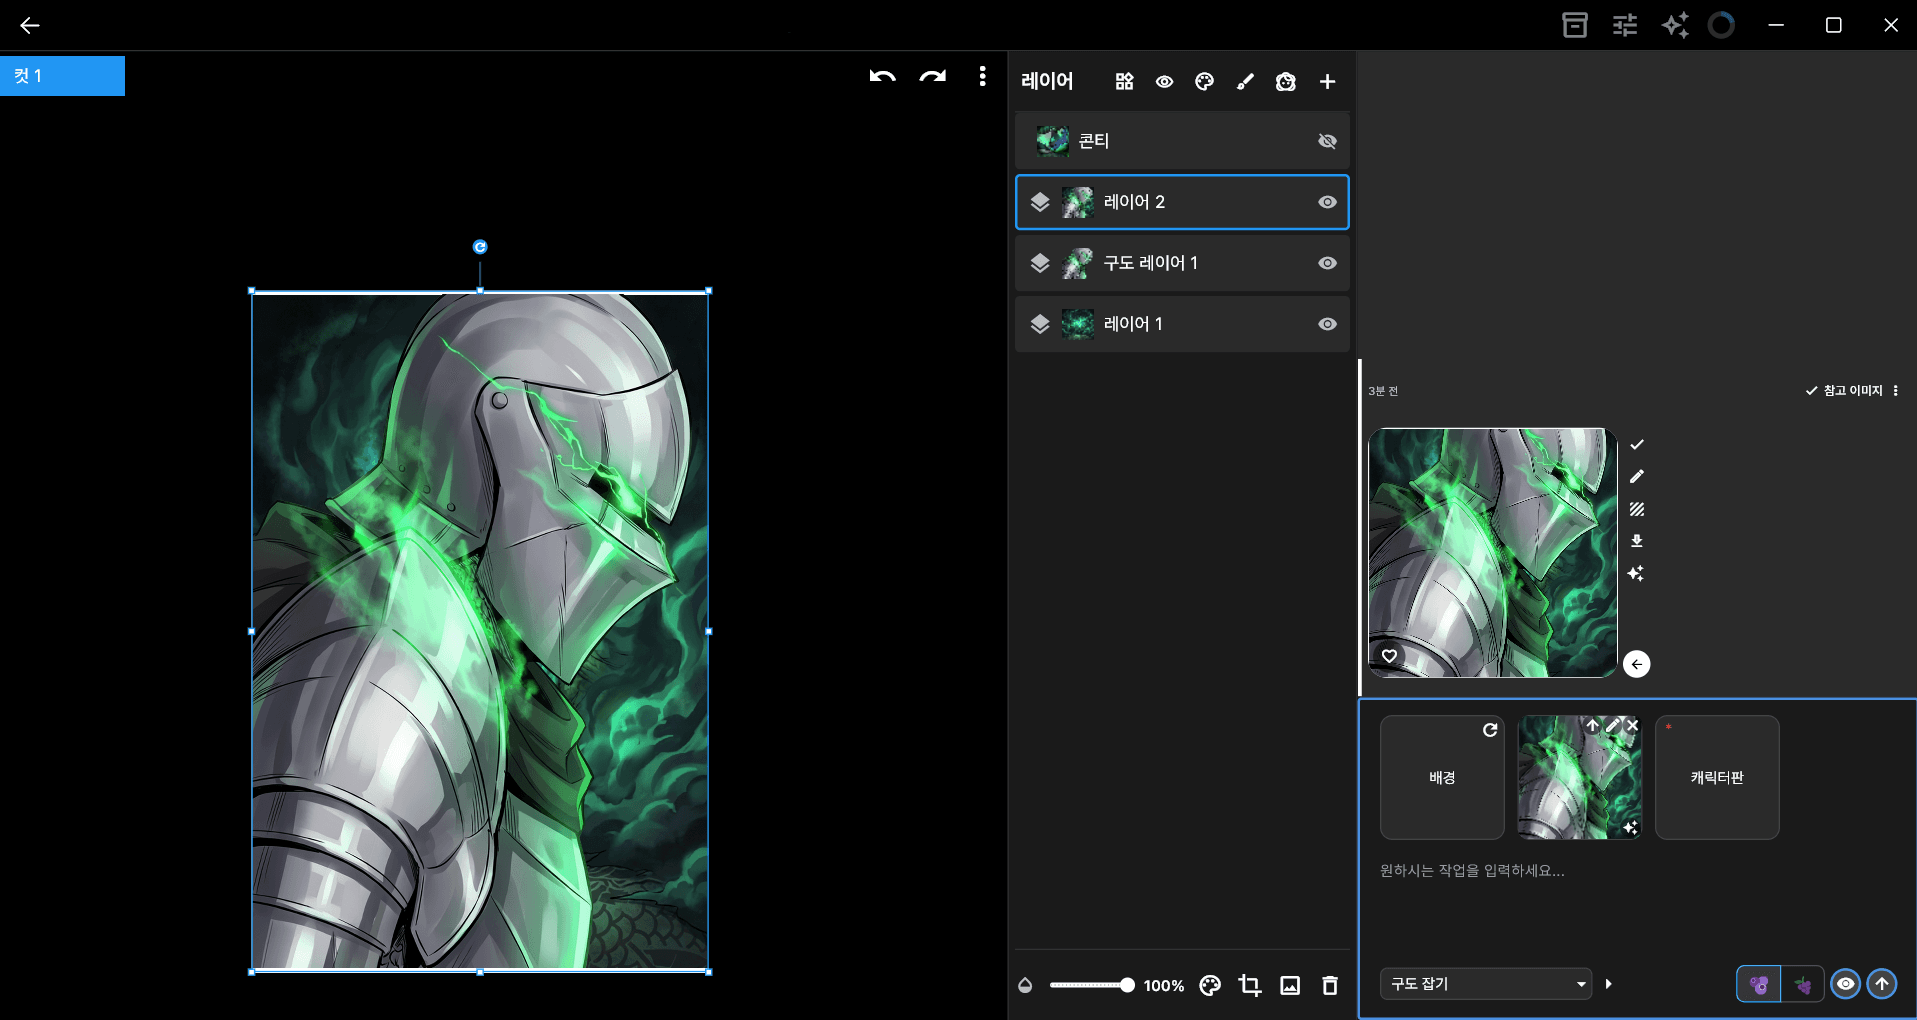Toggle preview eye button in prompt panel
1917x1020 pixels.
coord(1846,984)
